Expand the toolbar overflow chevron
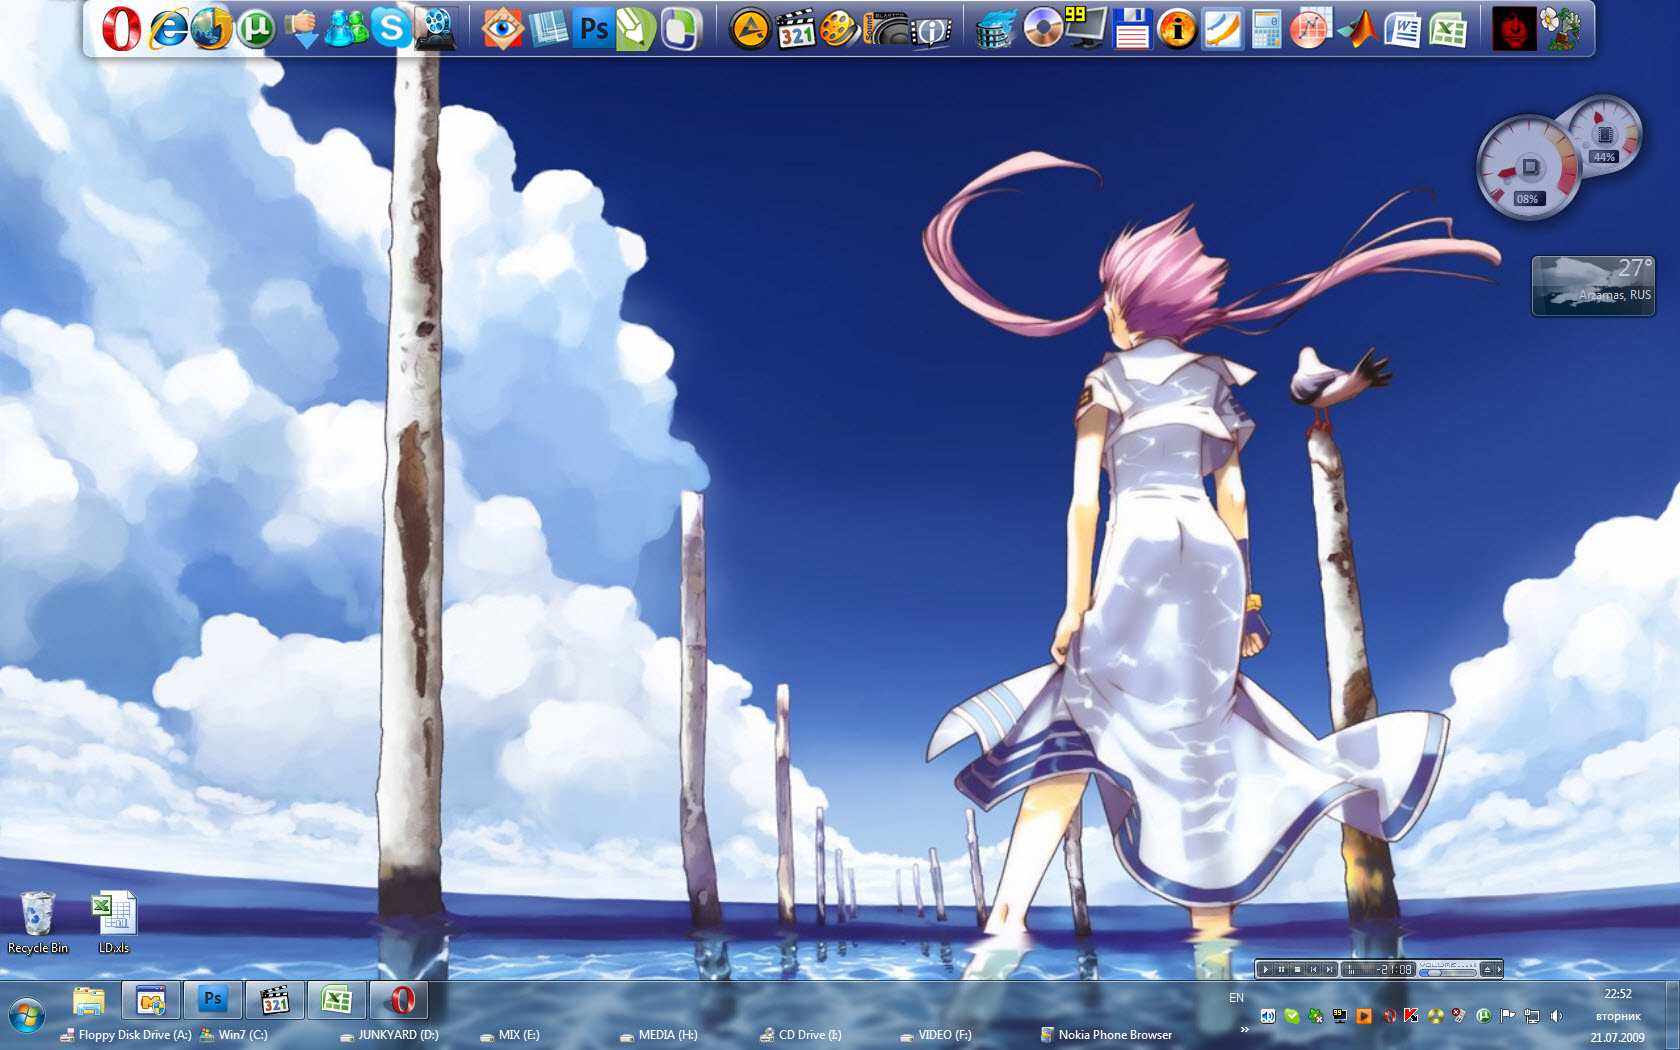1680x1050 pixels. (x=1245, y=1029)
